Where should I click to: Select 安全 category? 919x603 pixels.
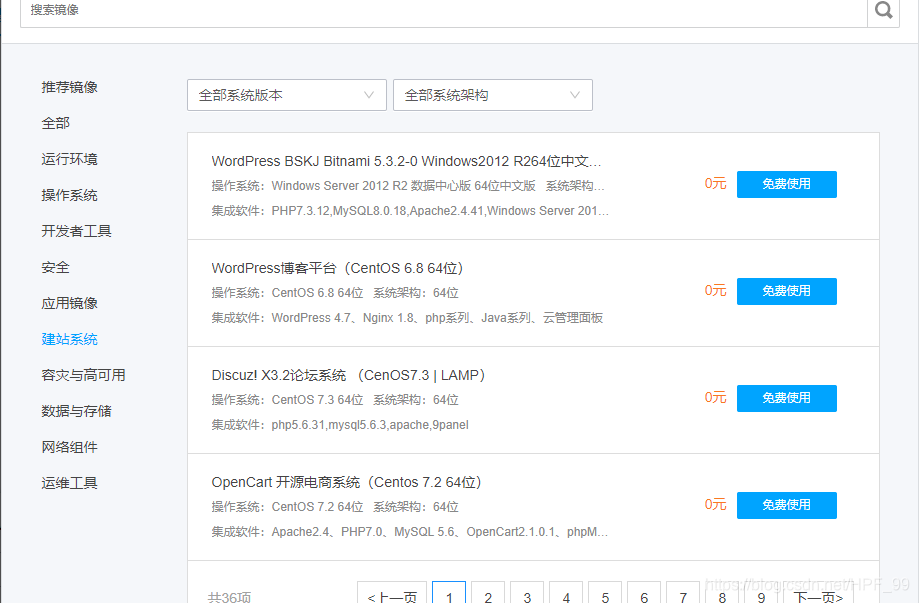tap(56, 267)
